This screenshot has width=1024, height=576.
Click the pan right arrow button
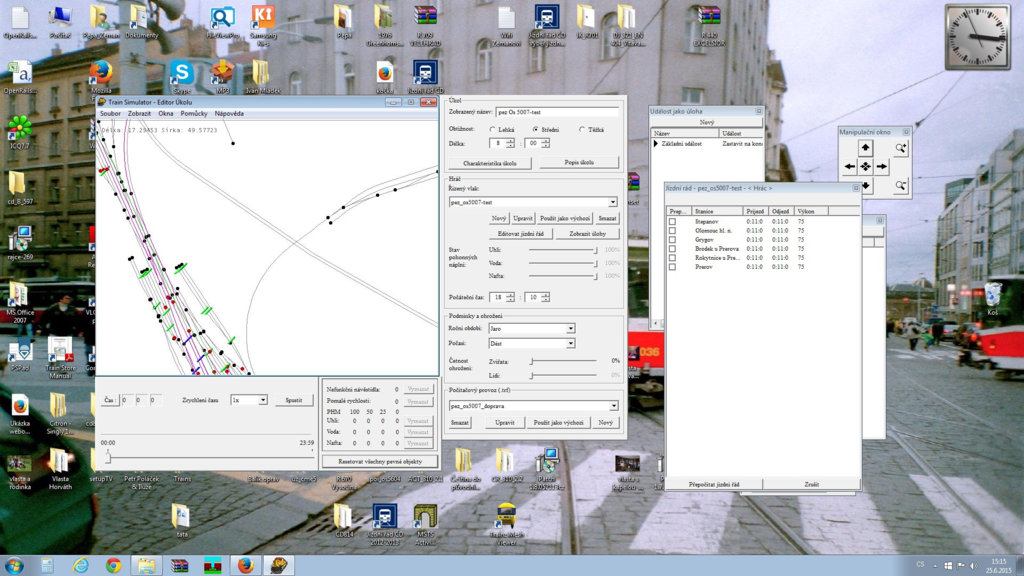882,167
